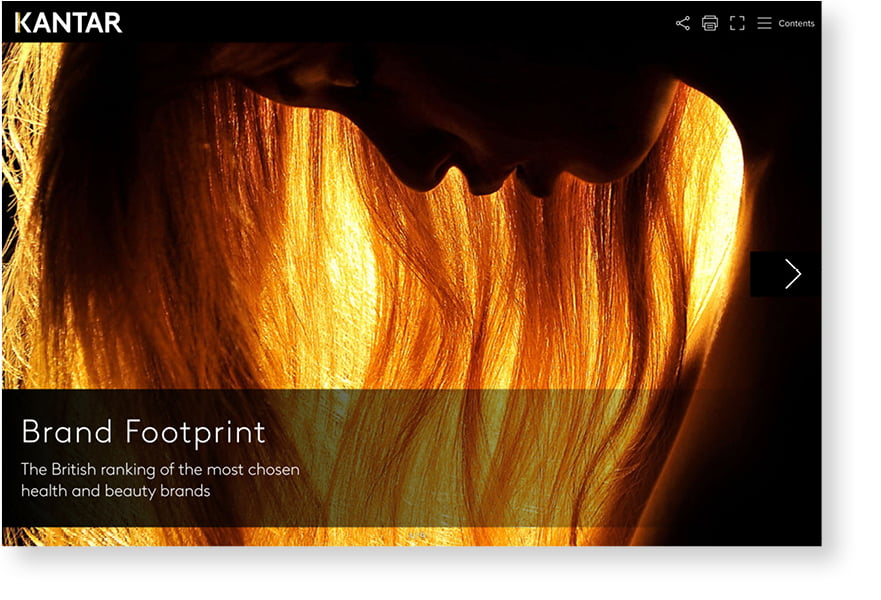Toggle fullscreen mode icon
Viewport: 881px width, 600px height.
pyautogui.click(x=737, y=23)
